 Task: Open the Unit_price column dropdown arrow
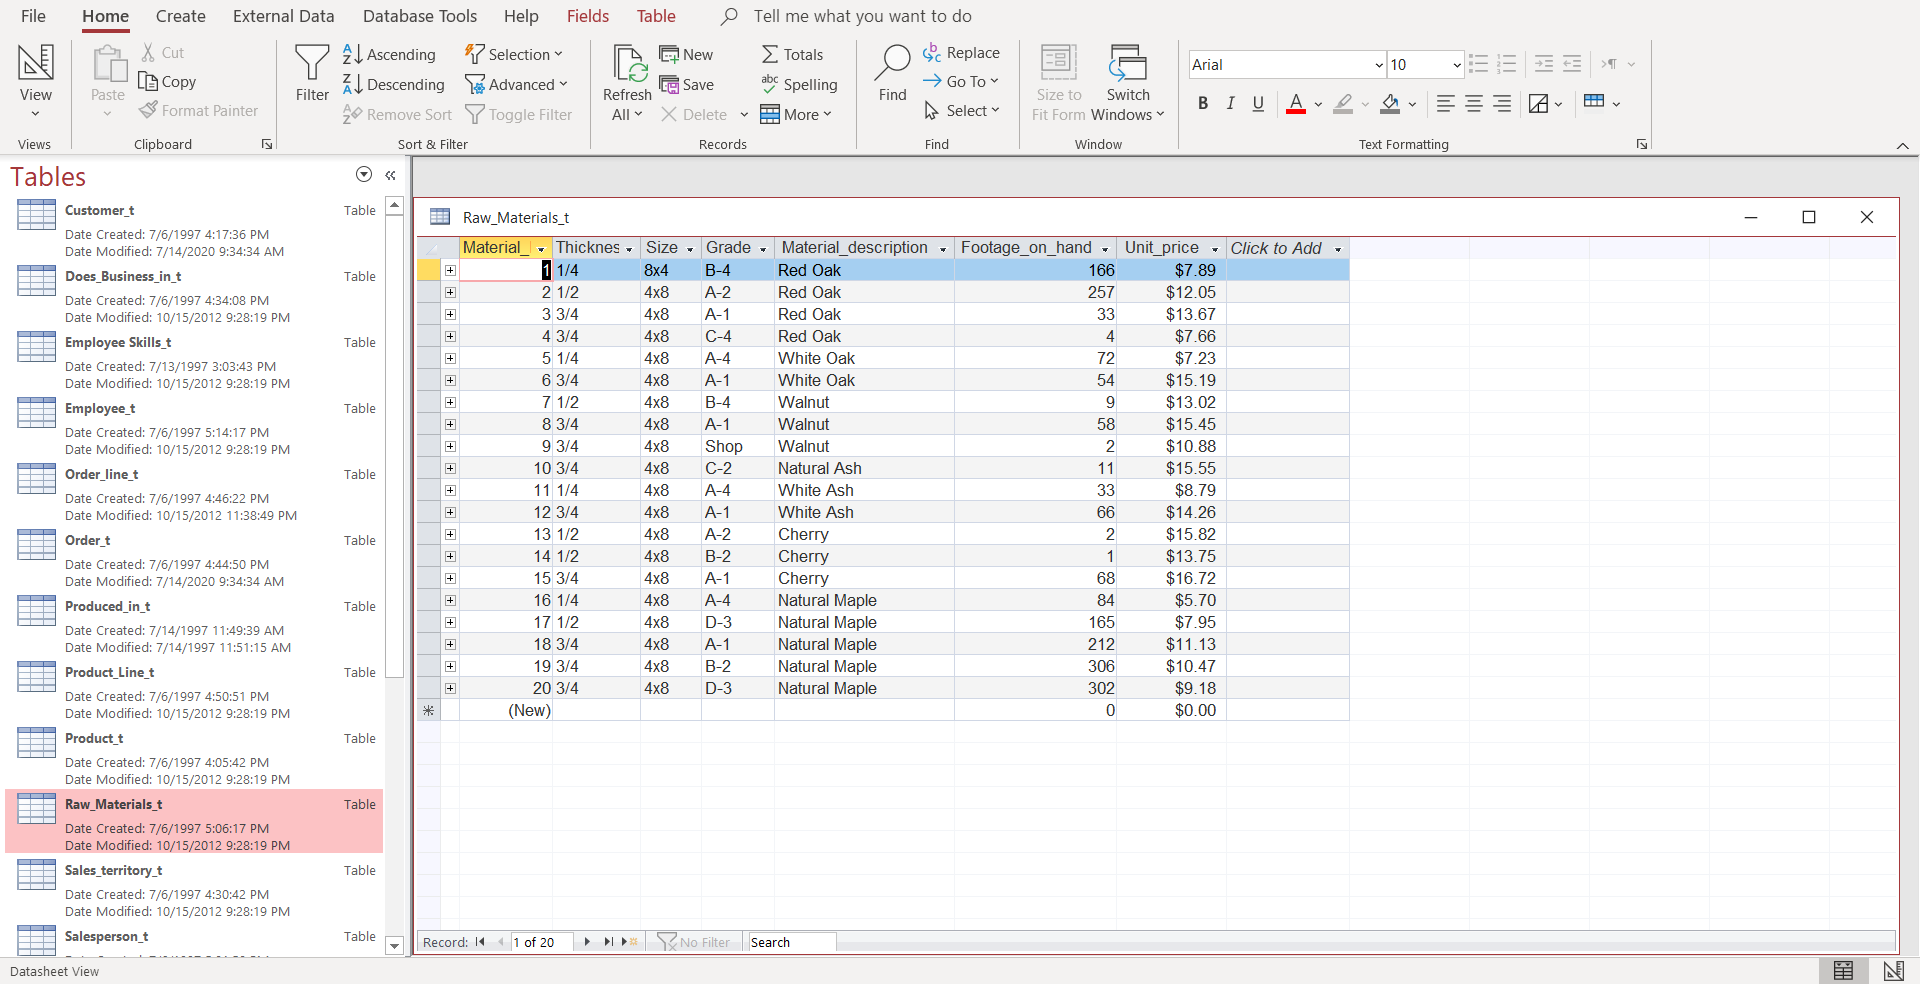tap(1215, 249)
